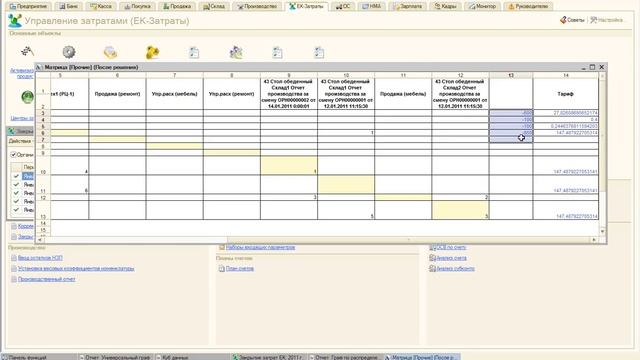Click the checkered flags icon

point(27,52)
